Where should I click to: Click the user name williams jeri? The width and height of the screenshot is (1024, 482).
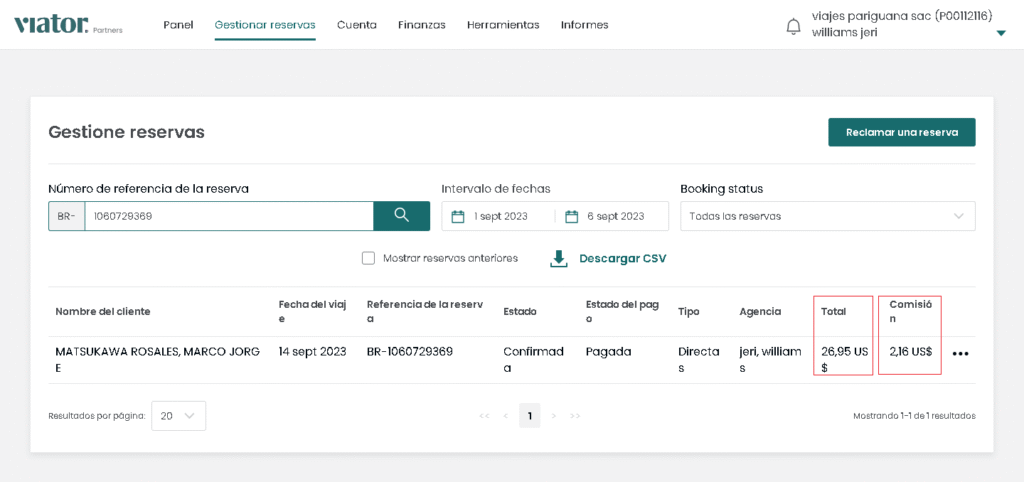point(844,33)
